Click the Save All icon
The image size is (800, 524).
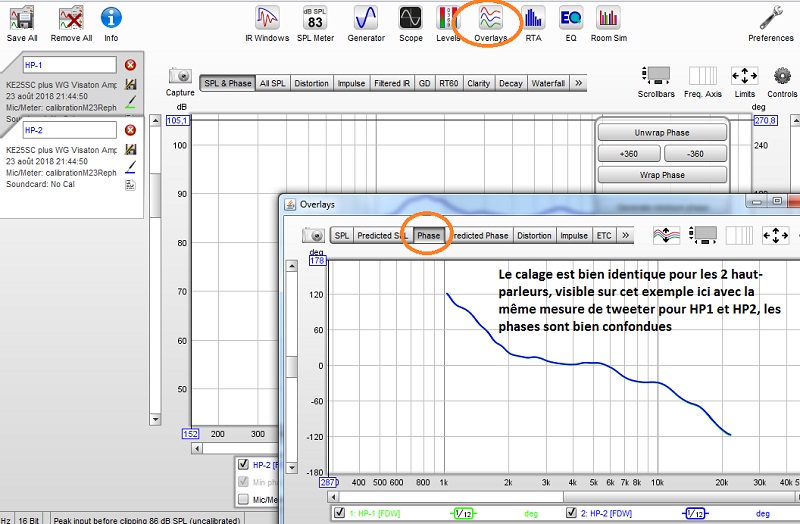coord(22,24)
